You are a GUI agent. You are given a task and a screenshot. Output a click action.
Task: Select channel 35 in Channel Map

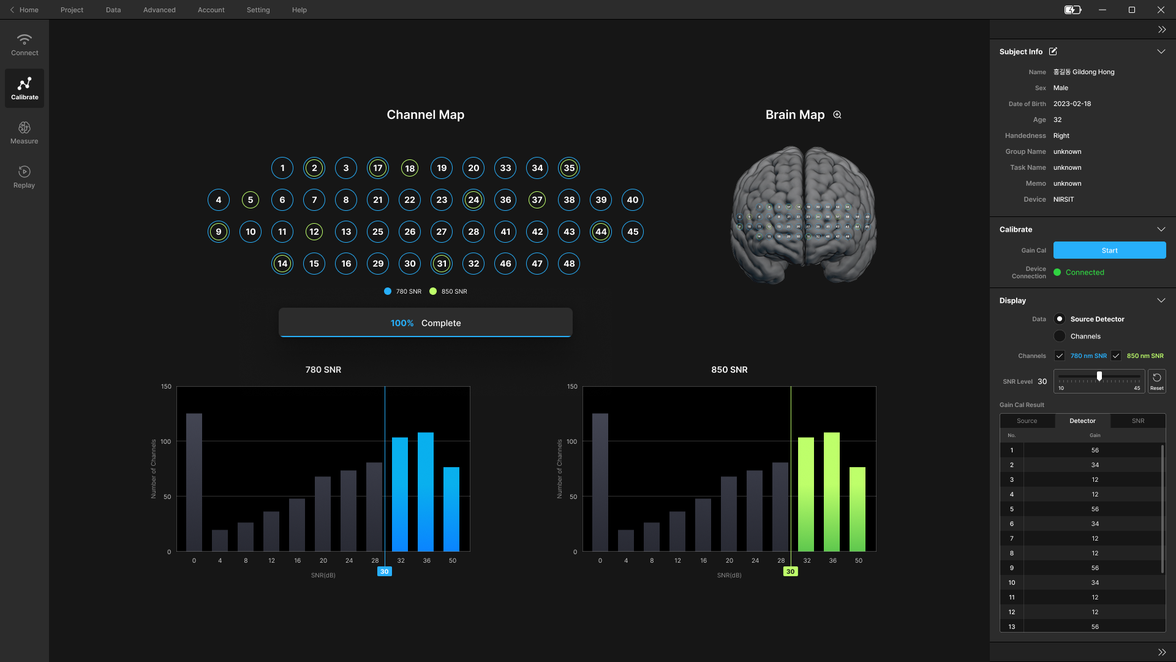[x=569, y=168]
